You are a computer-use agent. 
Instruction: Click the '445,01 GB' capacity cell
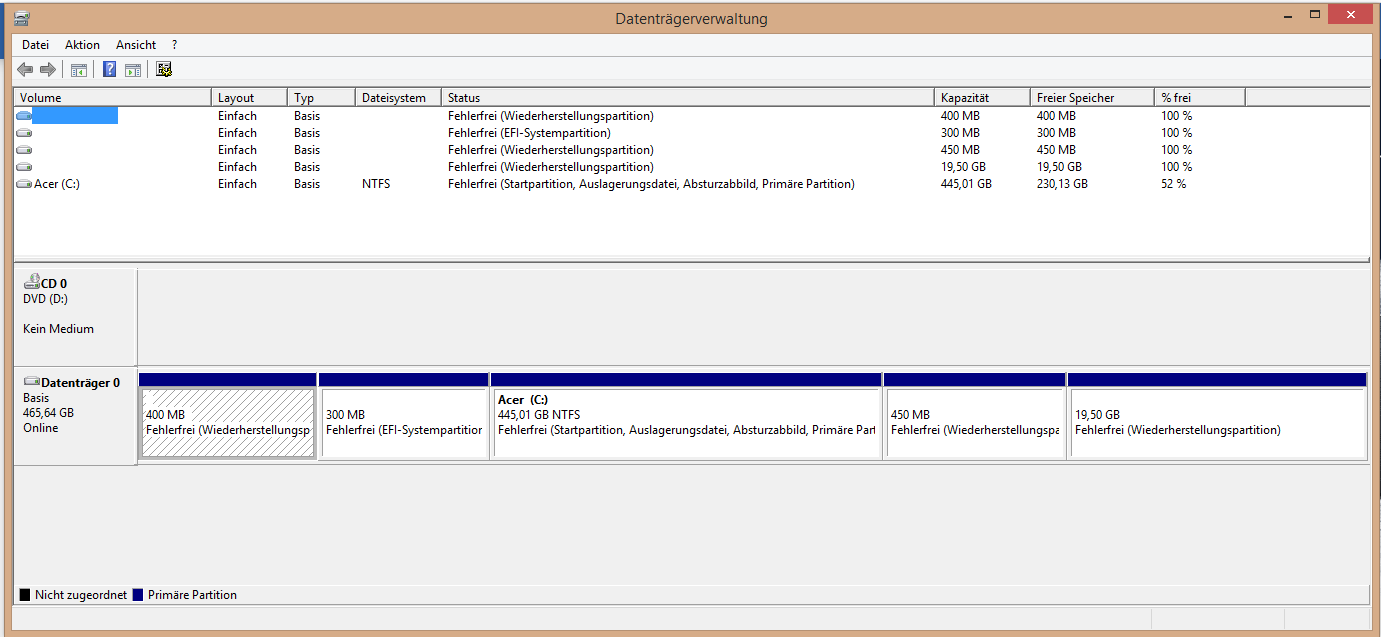[x=966, y=184]
